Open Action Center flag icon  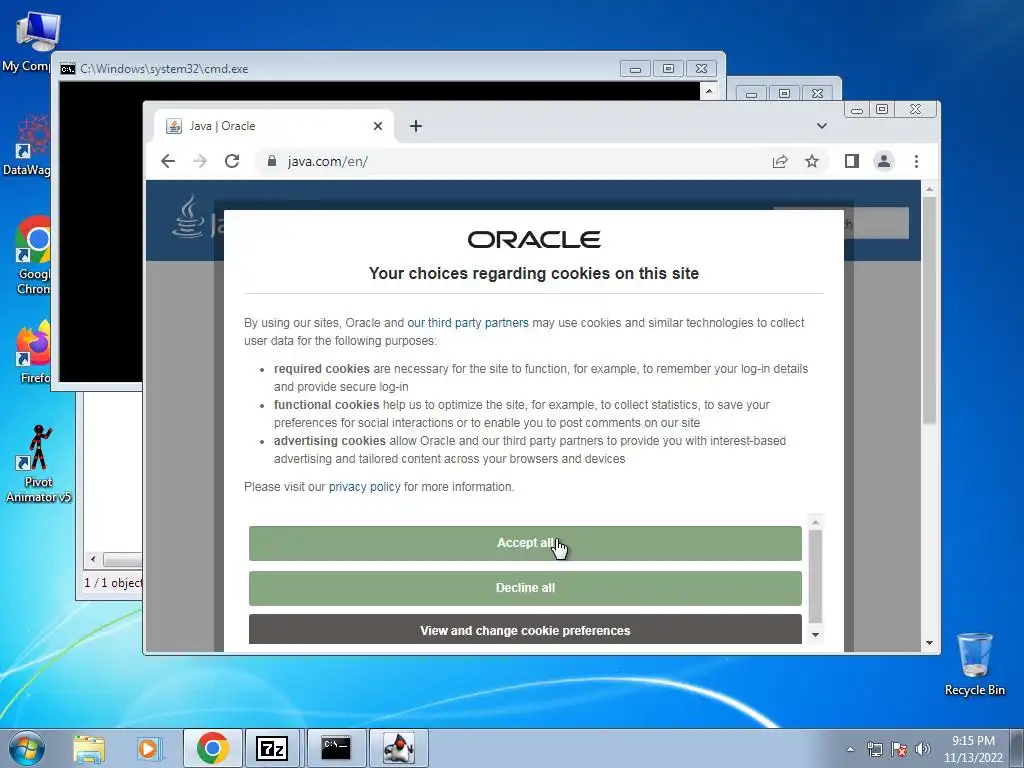[899, 749]
